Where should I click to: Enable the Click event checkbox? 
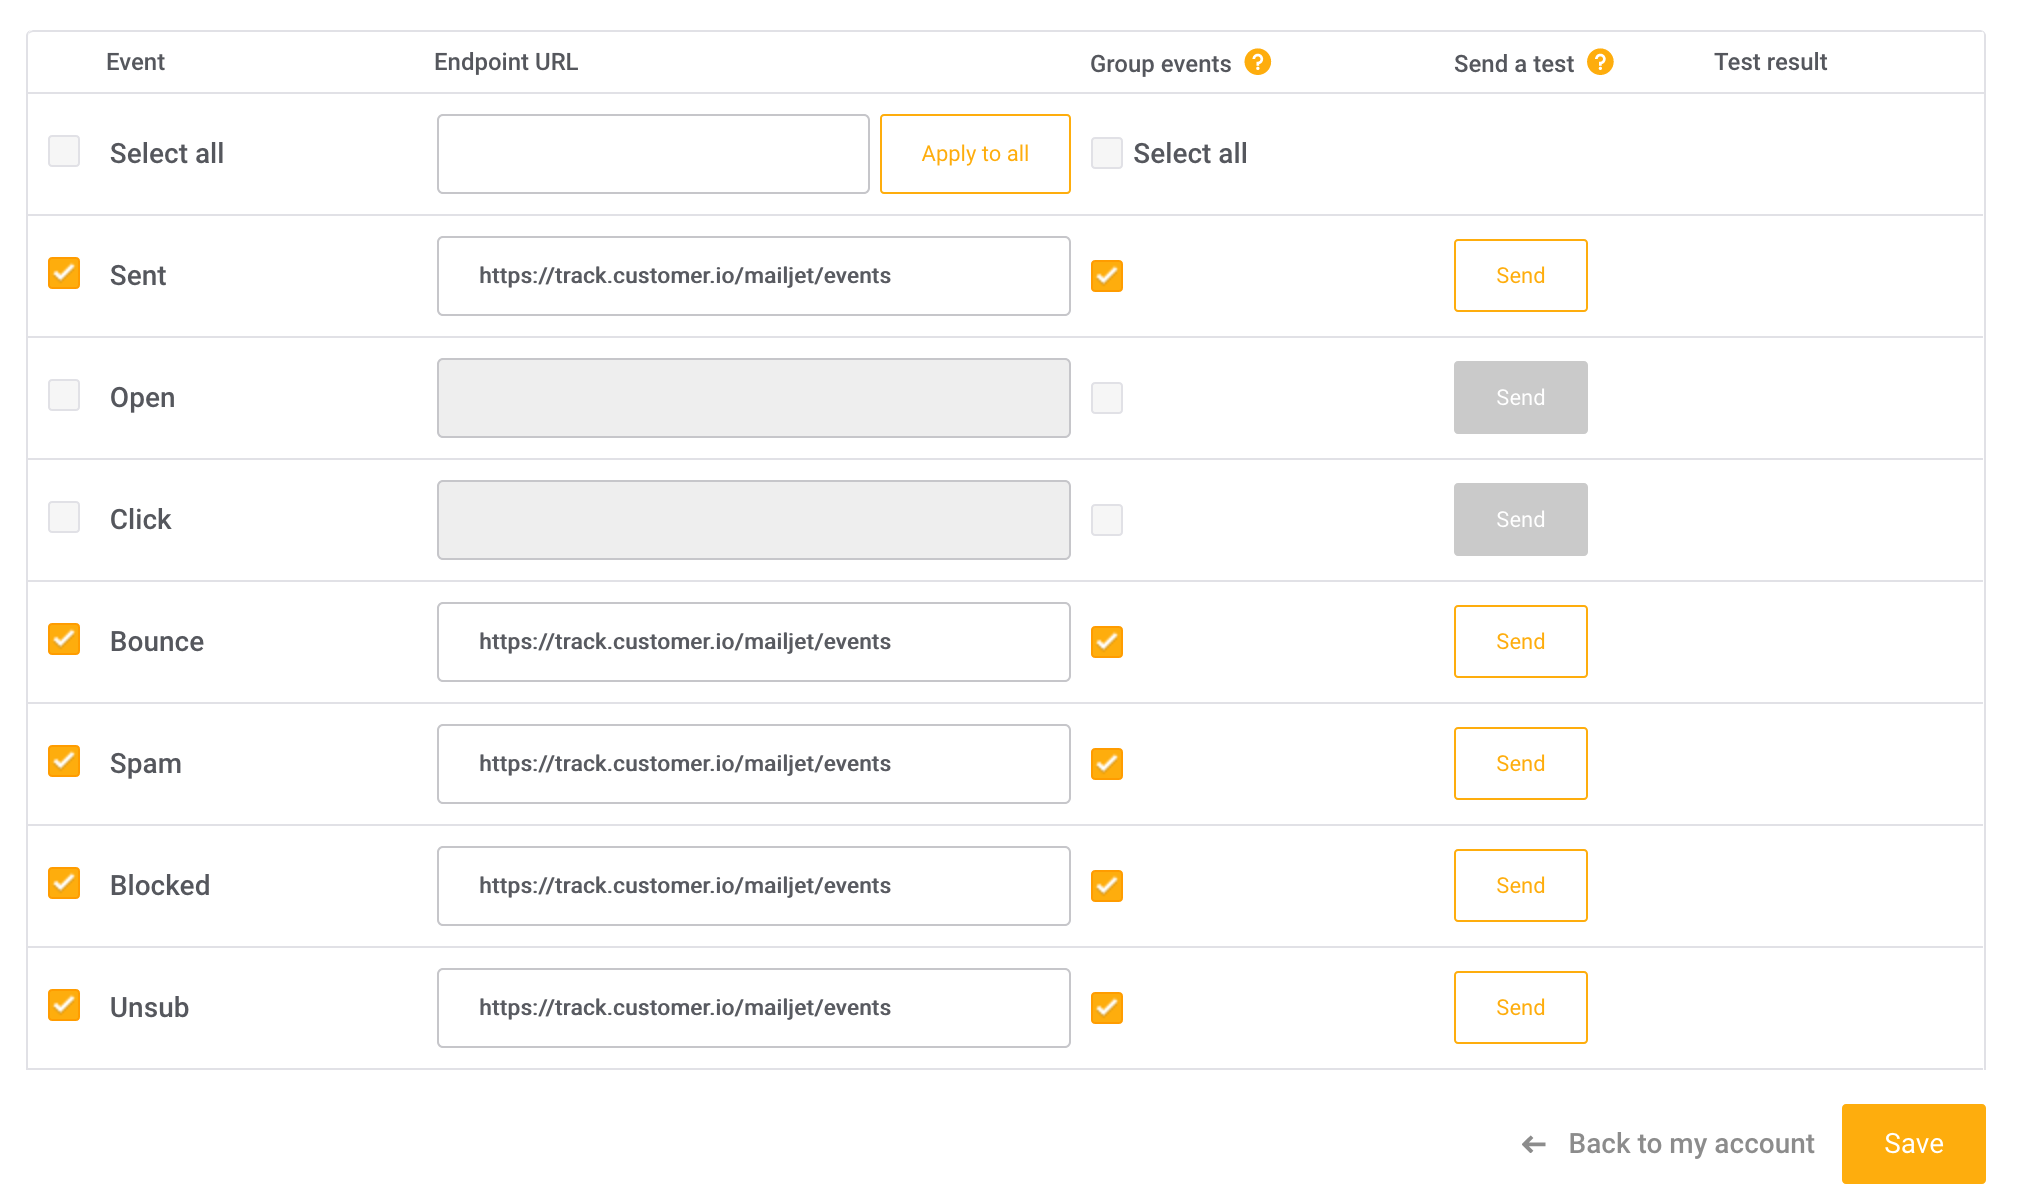(64, 517)
